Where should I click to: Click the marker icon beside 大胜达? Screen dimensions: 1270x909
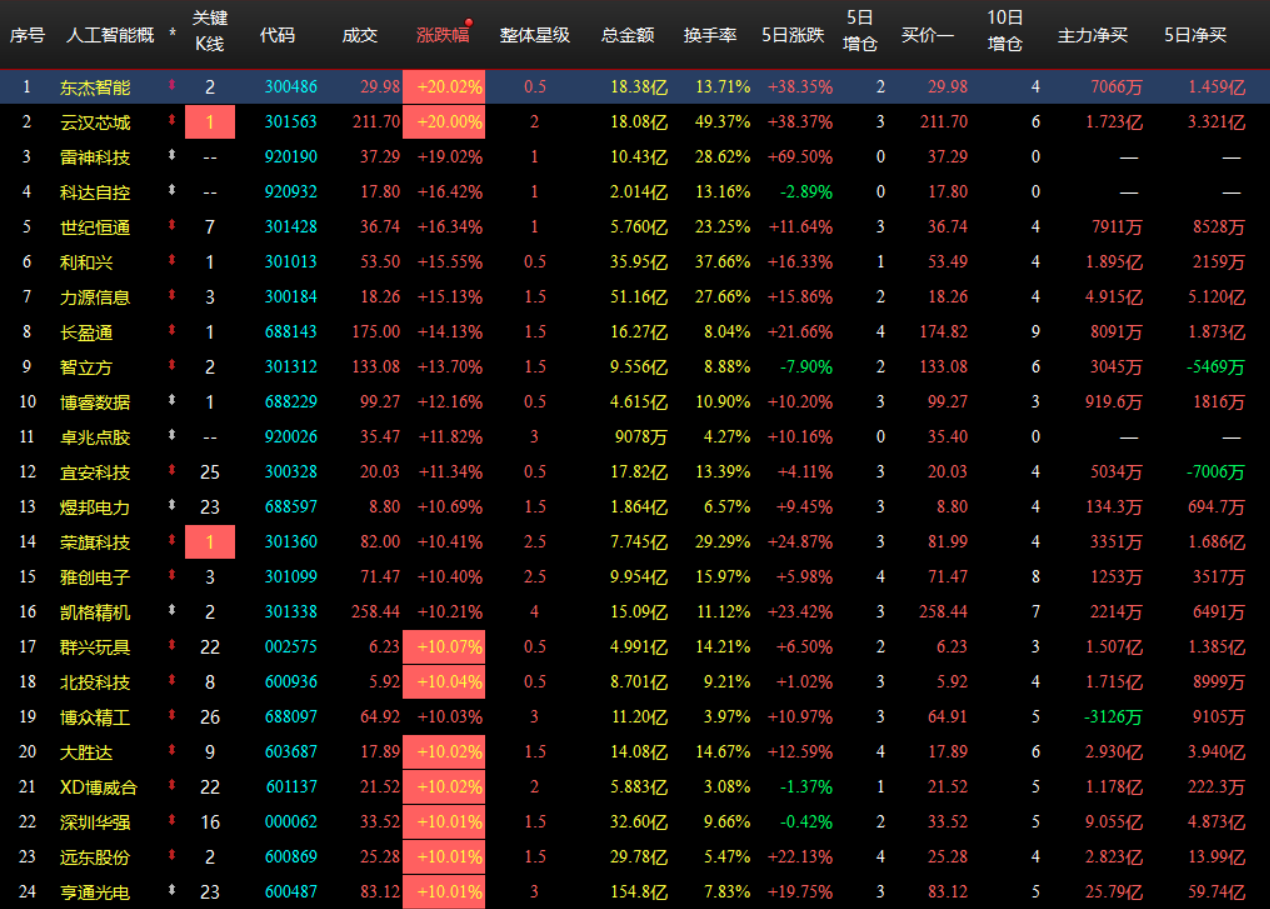coord(172,751)
